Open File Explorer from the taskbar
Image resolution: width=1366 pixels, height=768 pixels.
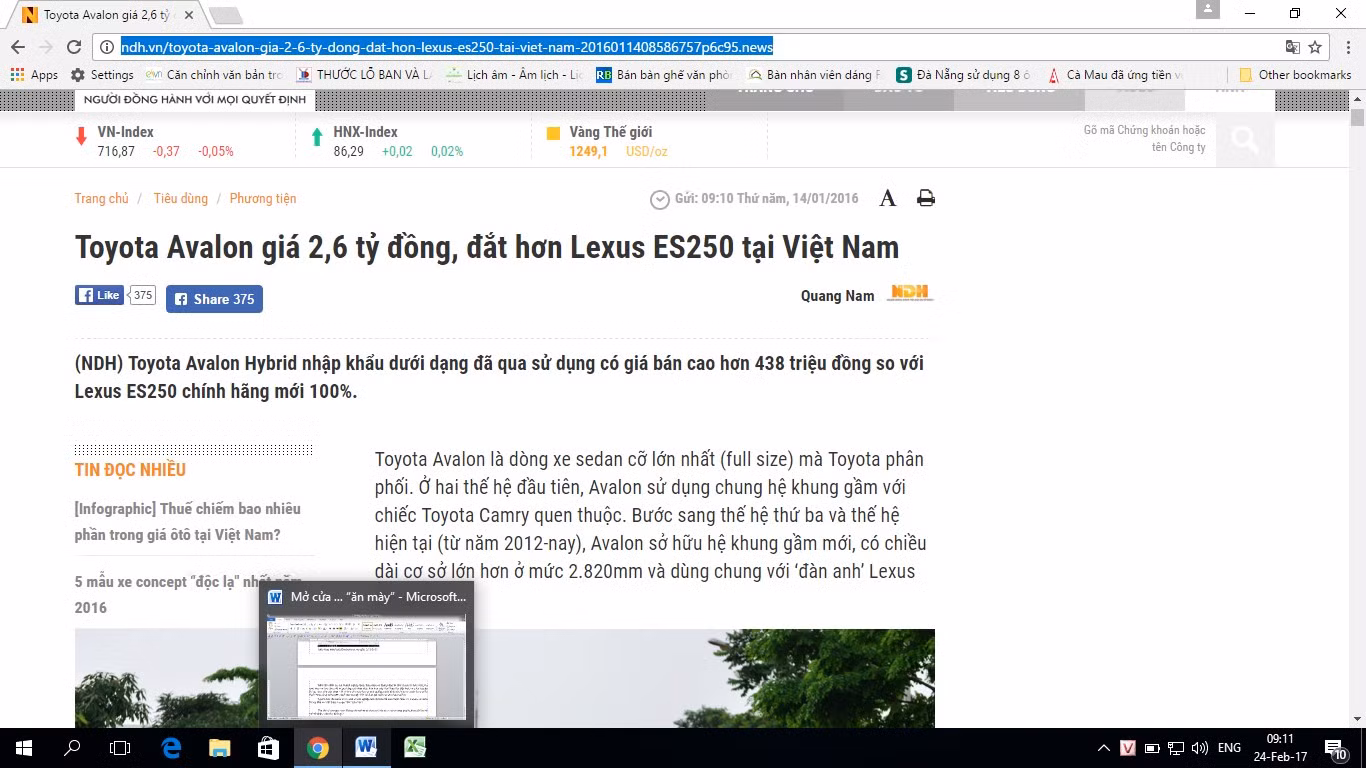tap(219, 748)
